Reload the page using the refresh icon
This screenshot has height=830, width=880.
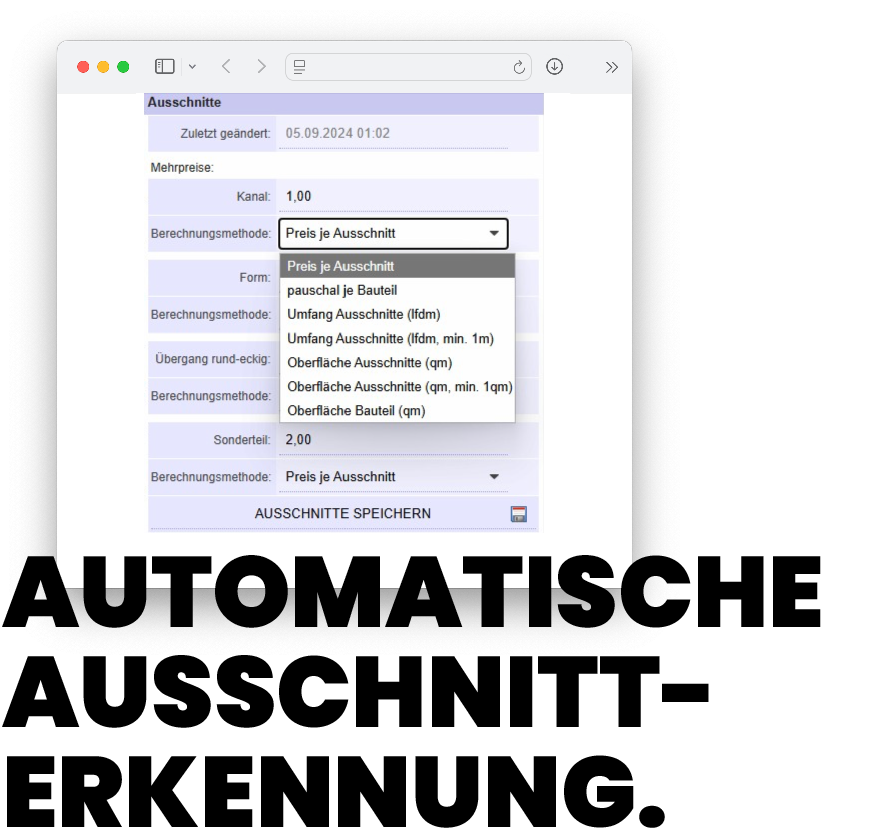click(519, 67)
